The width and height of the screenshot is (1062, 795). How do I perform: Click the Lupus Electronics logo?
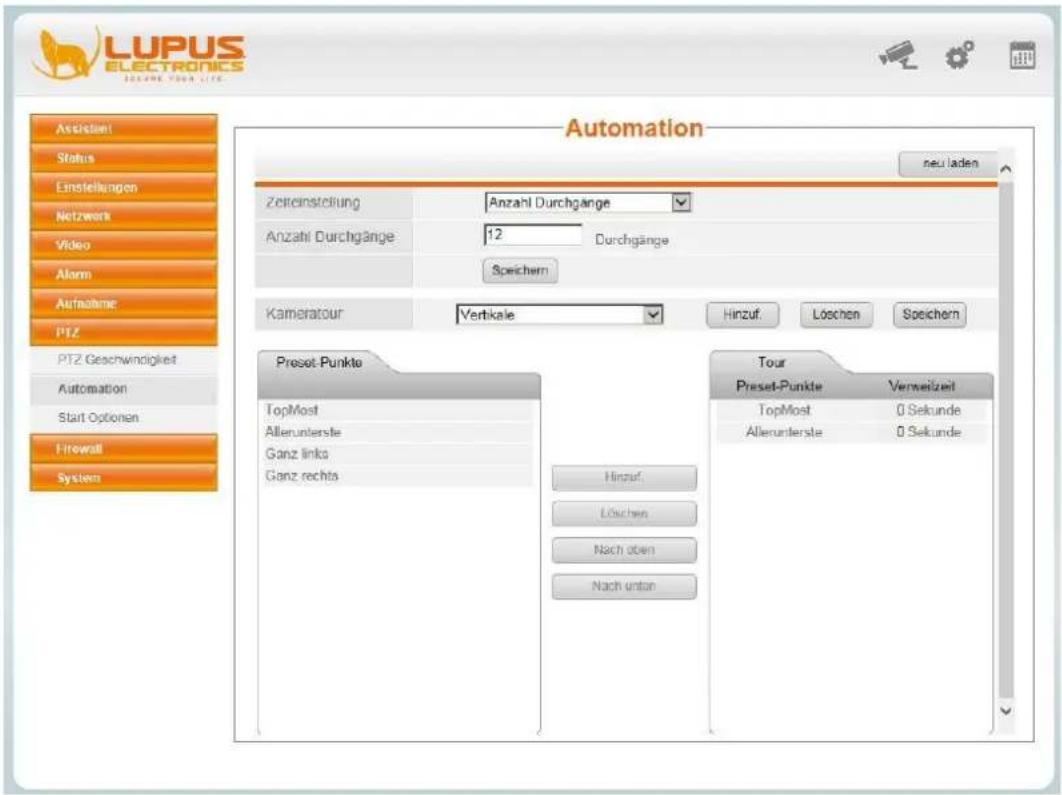tap(138, 55)
